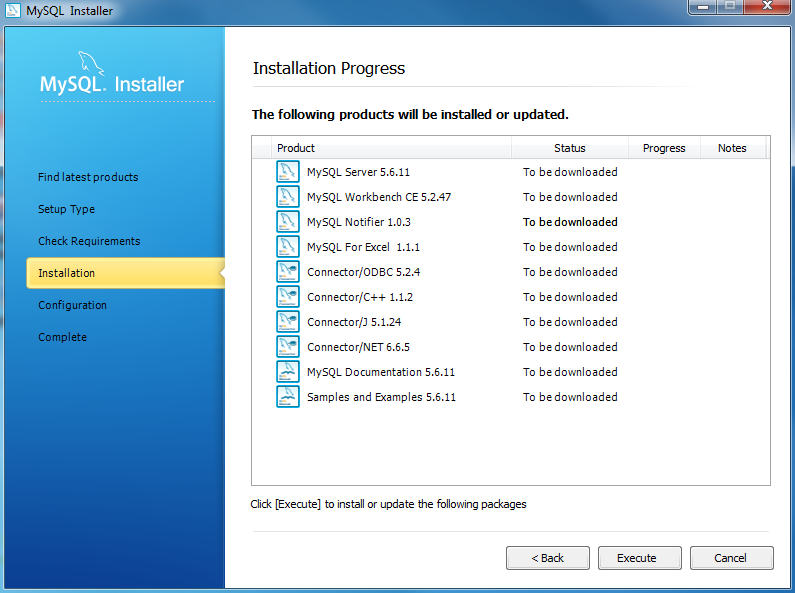Screen dimensions: 795x593
Task: Click the status of Connector/NET row
Action: (x=570, y=347)
